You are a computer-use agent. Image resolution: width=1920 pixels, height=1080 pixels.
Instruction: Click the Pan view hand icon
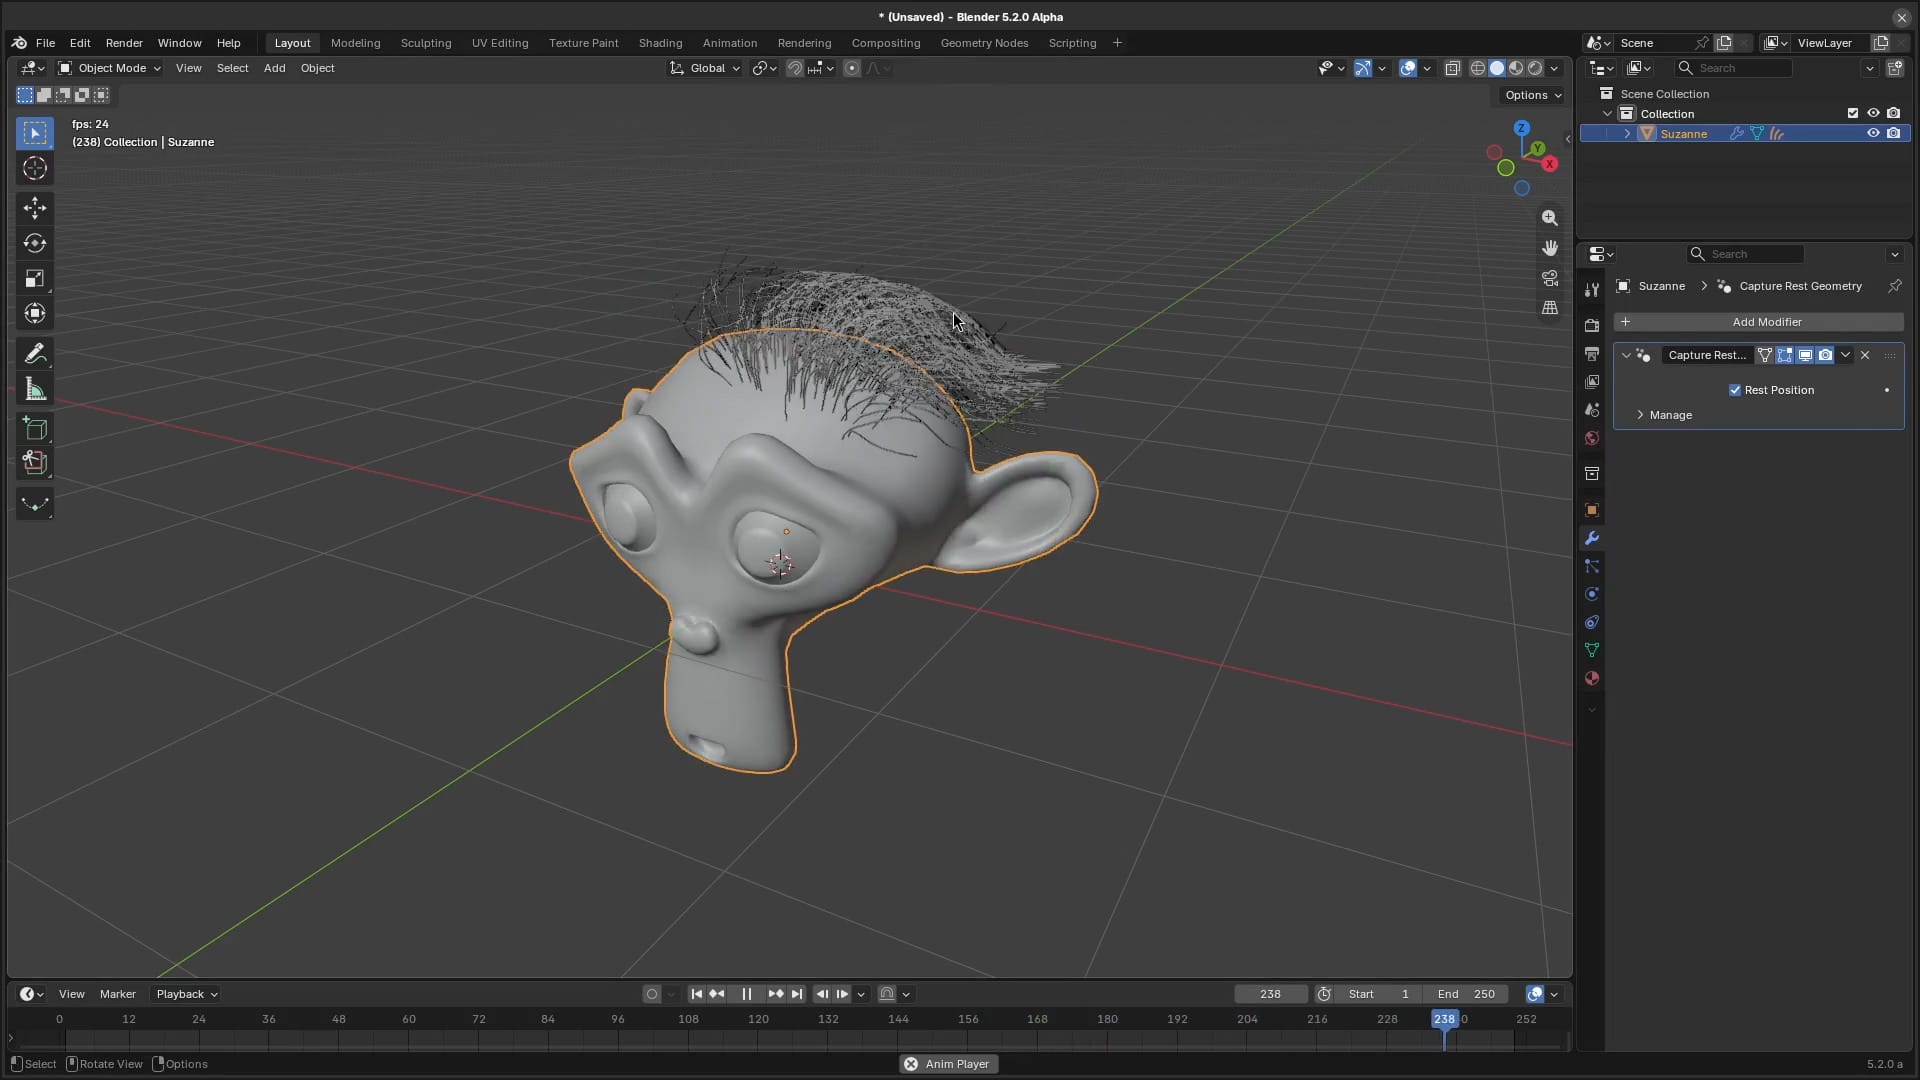point(1550,248)
